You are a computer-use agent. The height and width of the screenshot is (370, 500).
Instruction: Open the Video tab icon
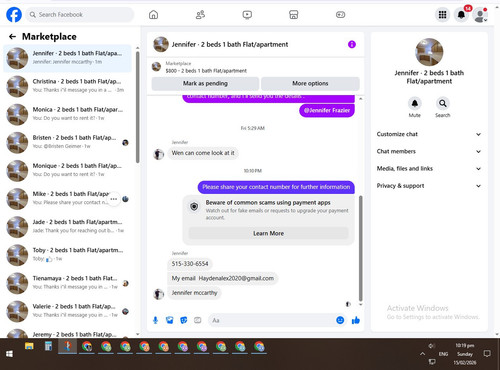(x=247, y=15)
